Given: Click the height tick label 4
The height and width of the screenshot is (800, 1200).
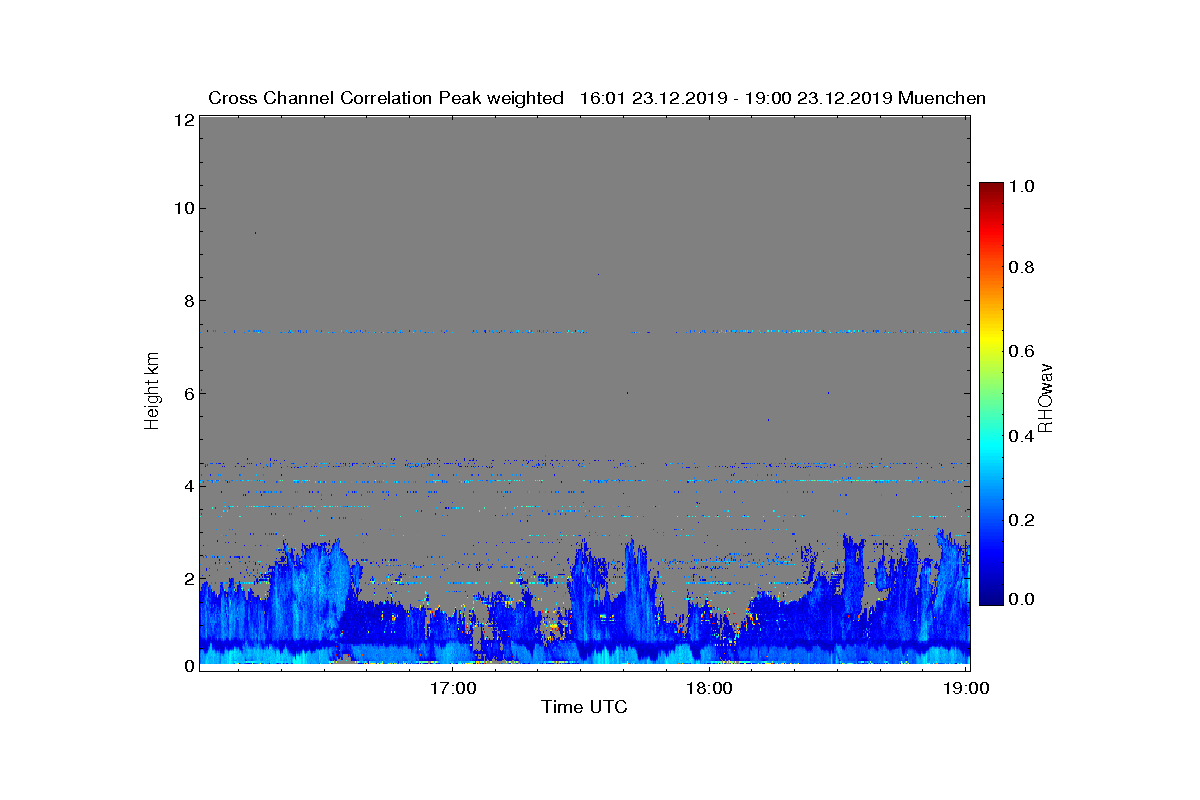Looking at the screenshot, I should click(x=187, y=486).
